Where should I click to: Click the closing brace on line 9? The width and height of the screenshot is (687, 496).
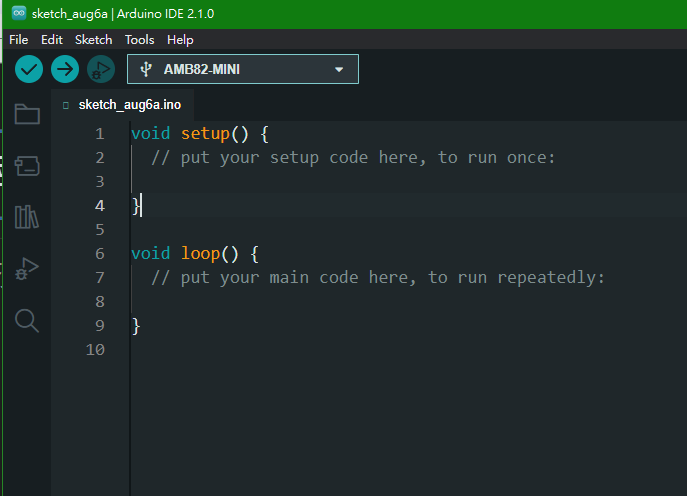[136, 326]
